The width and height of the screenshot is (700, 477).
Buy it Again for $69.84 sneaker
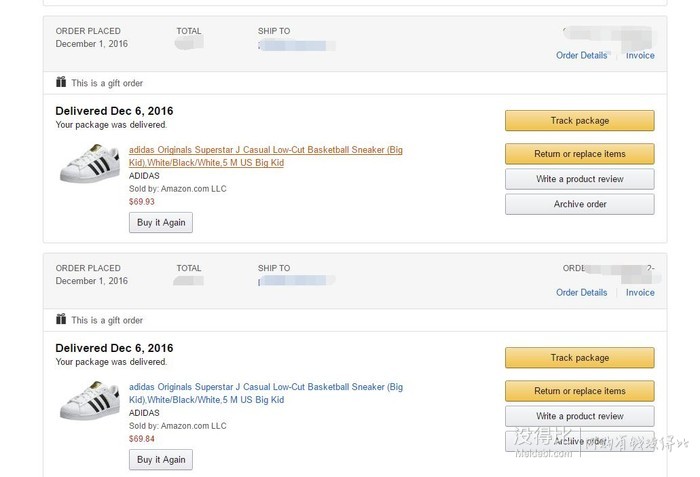click(161, 460)
